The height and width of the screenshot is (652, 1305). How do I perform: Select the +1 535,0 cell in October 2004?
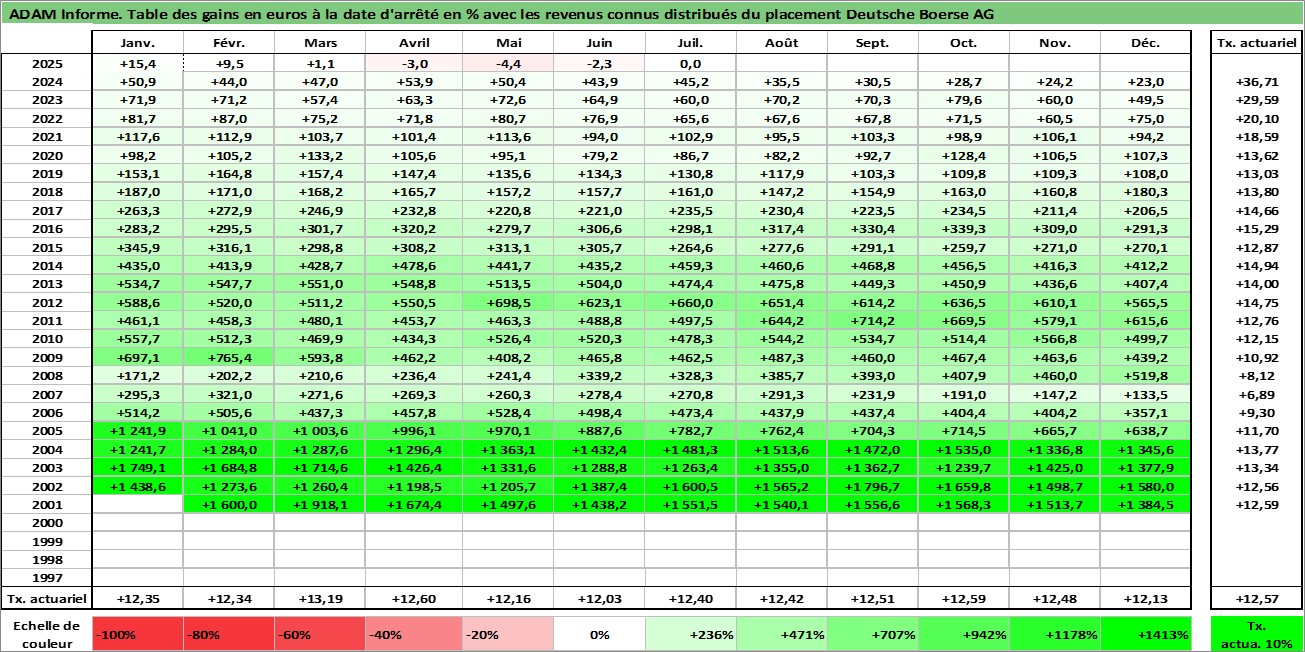[964, 450]
